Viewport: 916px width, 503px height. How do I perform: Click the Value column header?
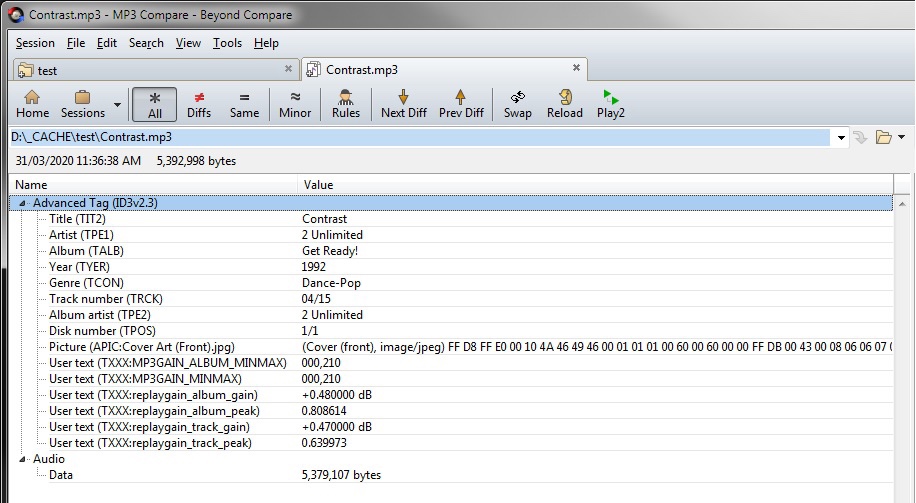tap(595, 185)
